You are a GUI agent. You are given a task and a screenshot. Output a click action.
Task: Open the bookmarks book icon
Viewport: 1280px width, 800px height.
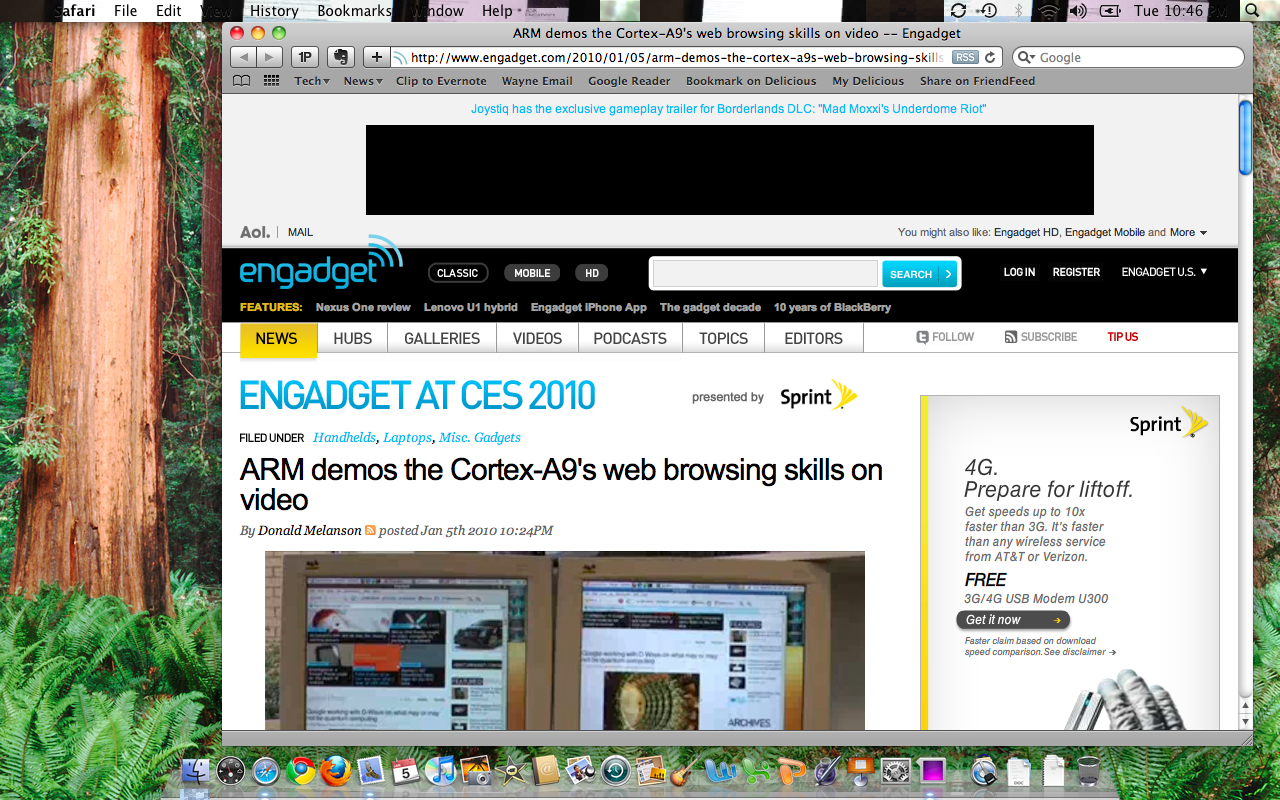(241, 81)
